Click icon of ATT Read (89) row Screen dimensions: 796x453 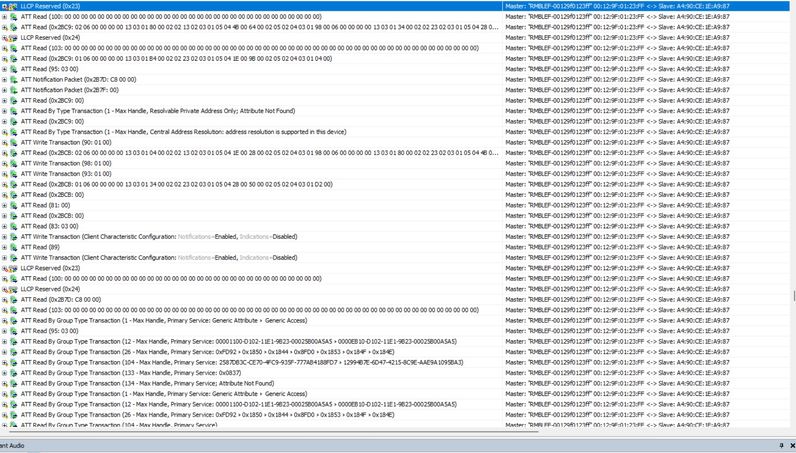14,247
